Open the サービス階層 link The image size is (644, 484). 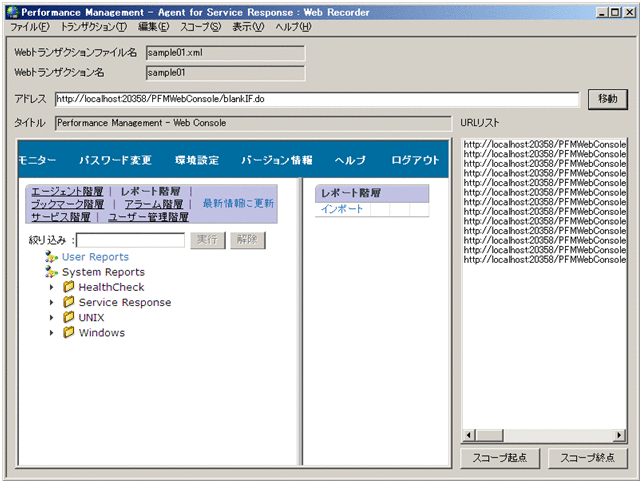coord(61,217)
